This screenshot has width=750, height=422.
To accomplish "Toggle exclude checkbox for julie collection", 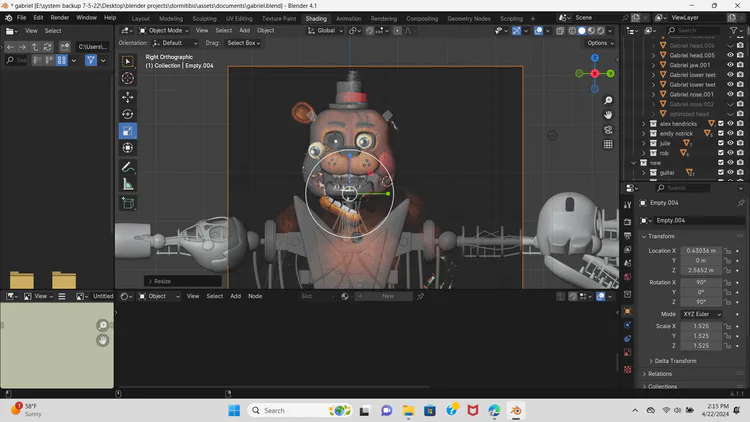I will tap(721, 143).
